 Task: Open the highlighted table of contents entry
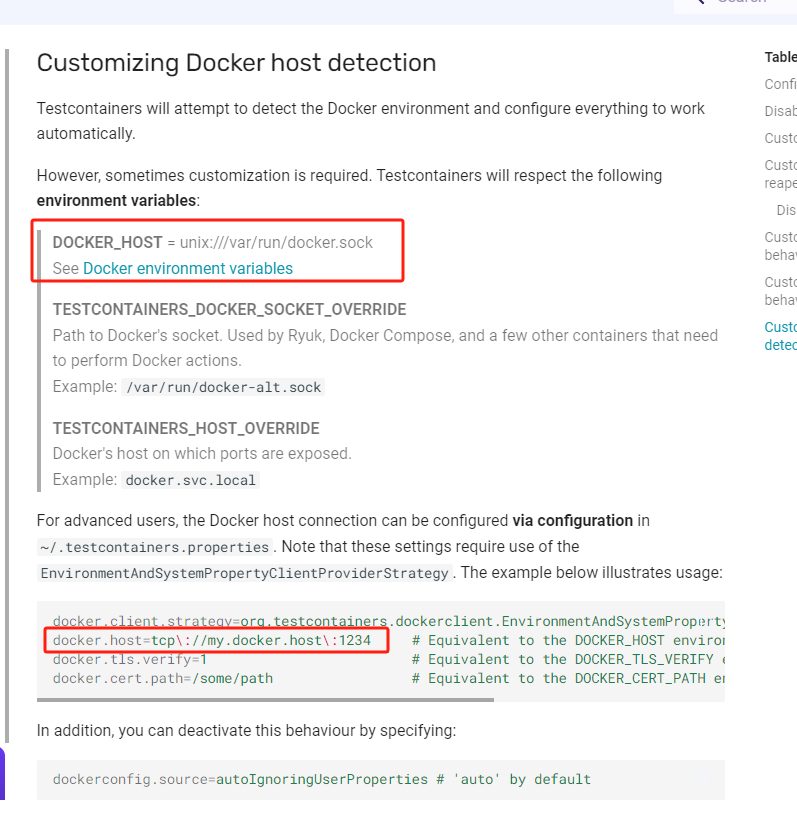tap(780, 336)
